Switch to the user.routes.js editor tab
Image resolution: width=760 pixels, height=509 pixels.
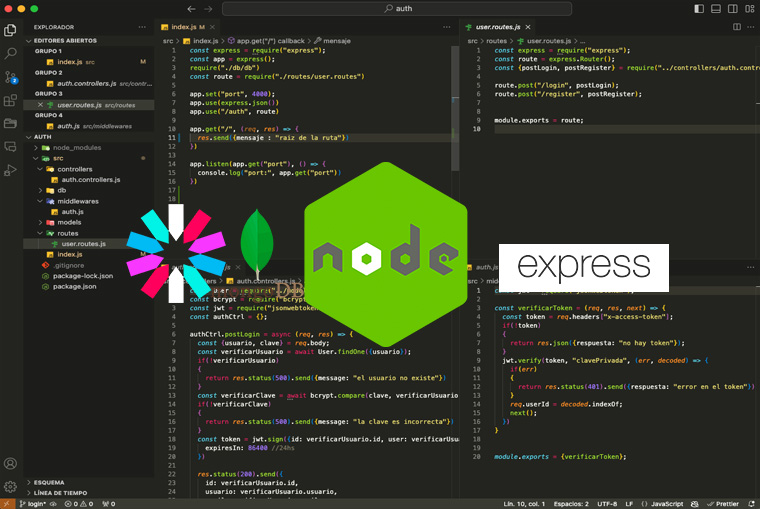497,27
